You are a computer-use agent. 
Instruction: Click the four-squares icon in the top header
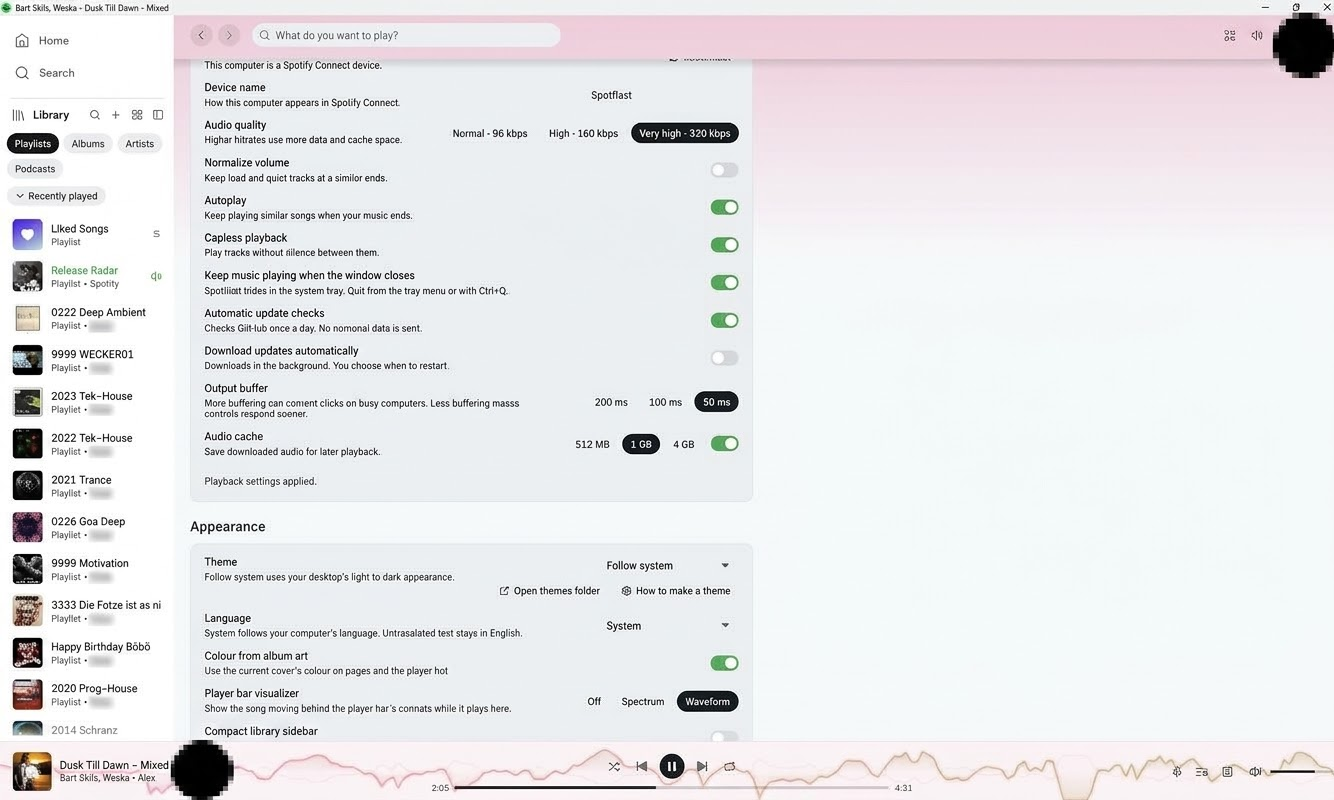(1230, 36)
